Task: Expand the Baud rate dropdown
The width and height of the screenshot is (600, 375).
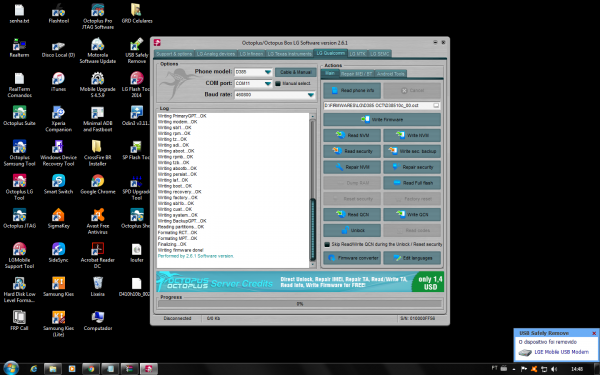Action: point(311,95)
